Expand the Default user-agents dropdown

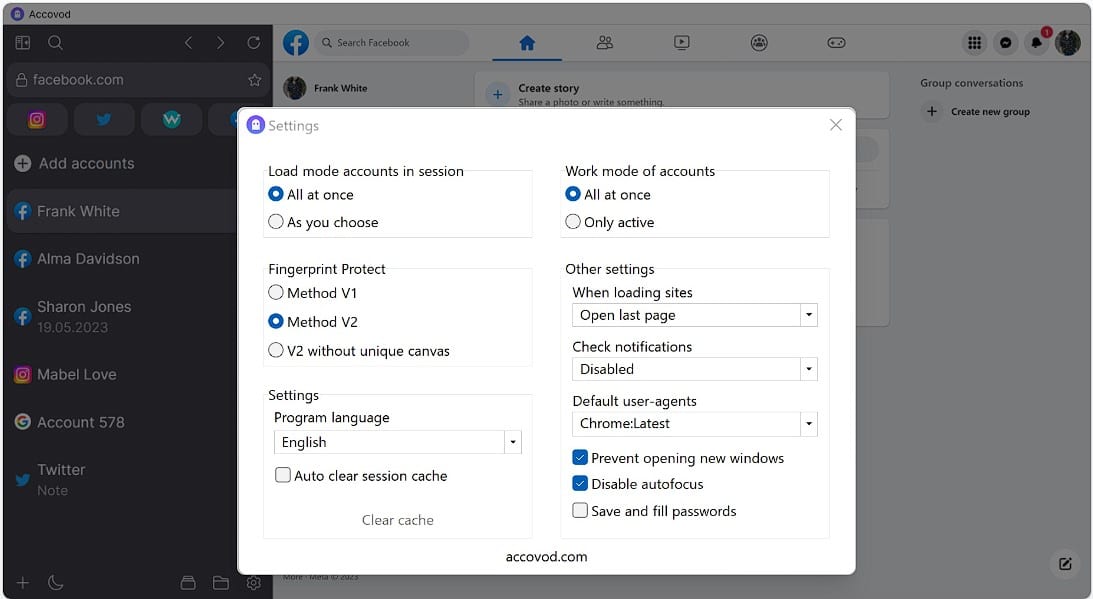click(808, 423)
